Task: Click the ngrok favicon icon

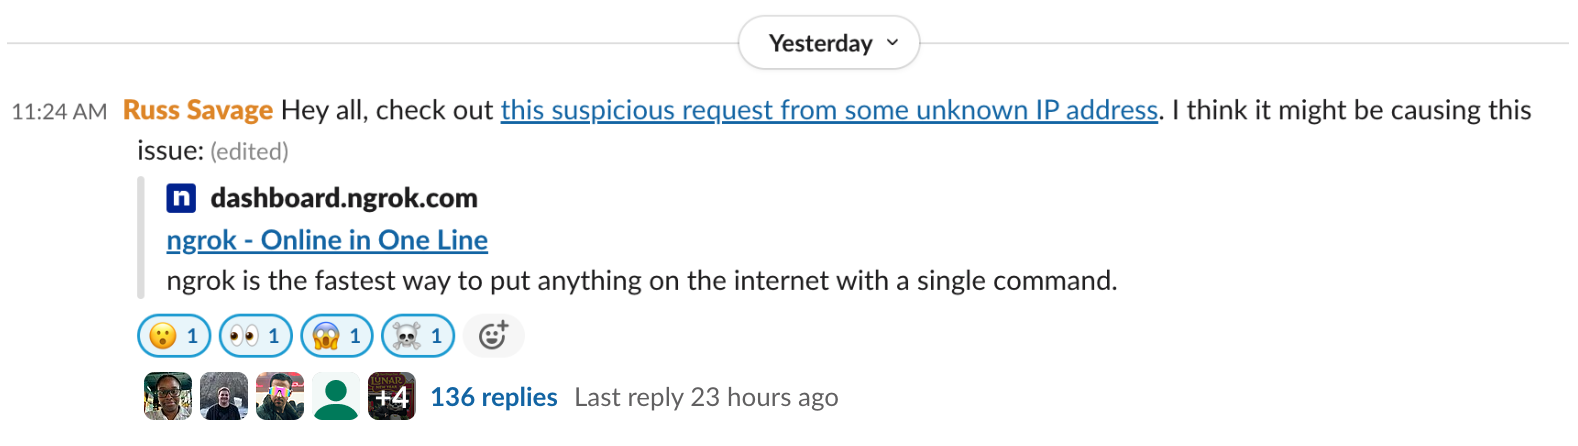Action: [x=181, y=198]
